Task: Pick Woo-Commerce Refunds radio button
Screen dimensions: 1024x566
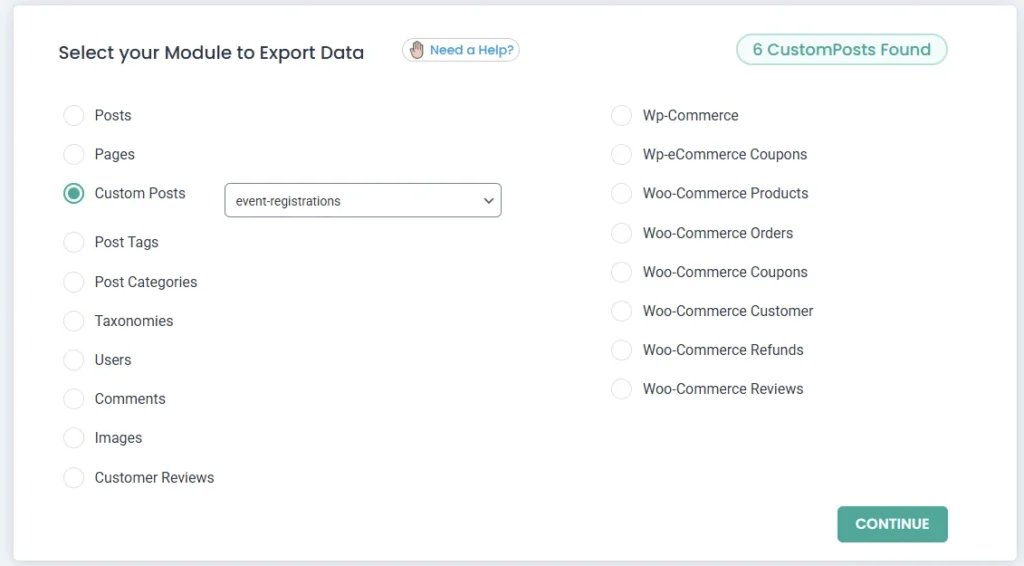Action: click(x=622, y=351)
